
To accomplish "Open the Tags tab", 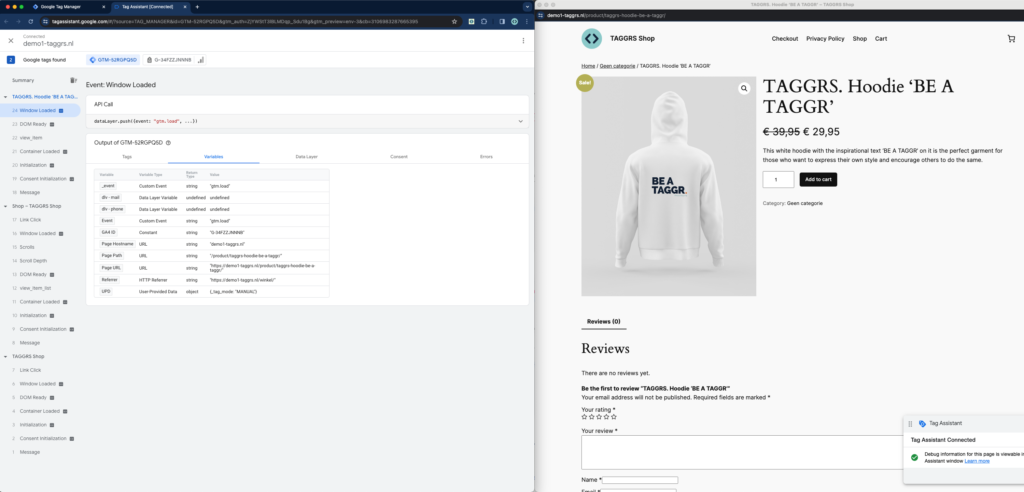I will click(x=127, y=157).
